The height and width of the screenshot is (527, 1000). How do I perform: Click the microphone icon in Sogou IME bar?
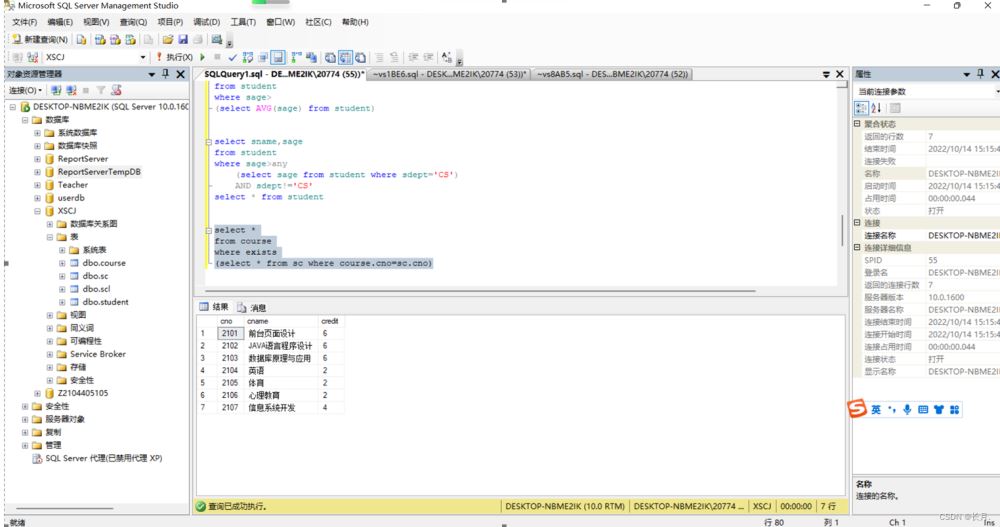907,410
